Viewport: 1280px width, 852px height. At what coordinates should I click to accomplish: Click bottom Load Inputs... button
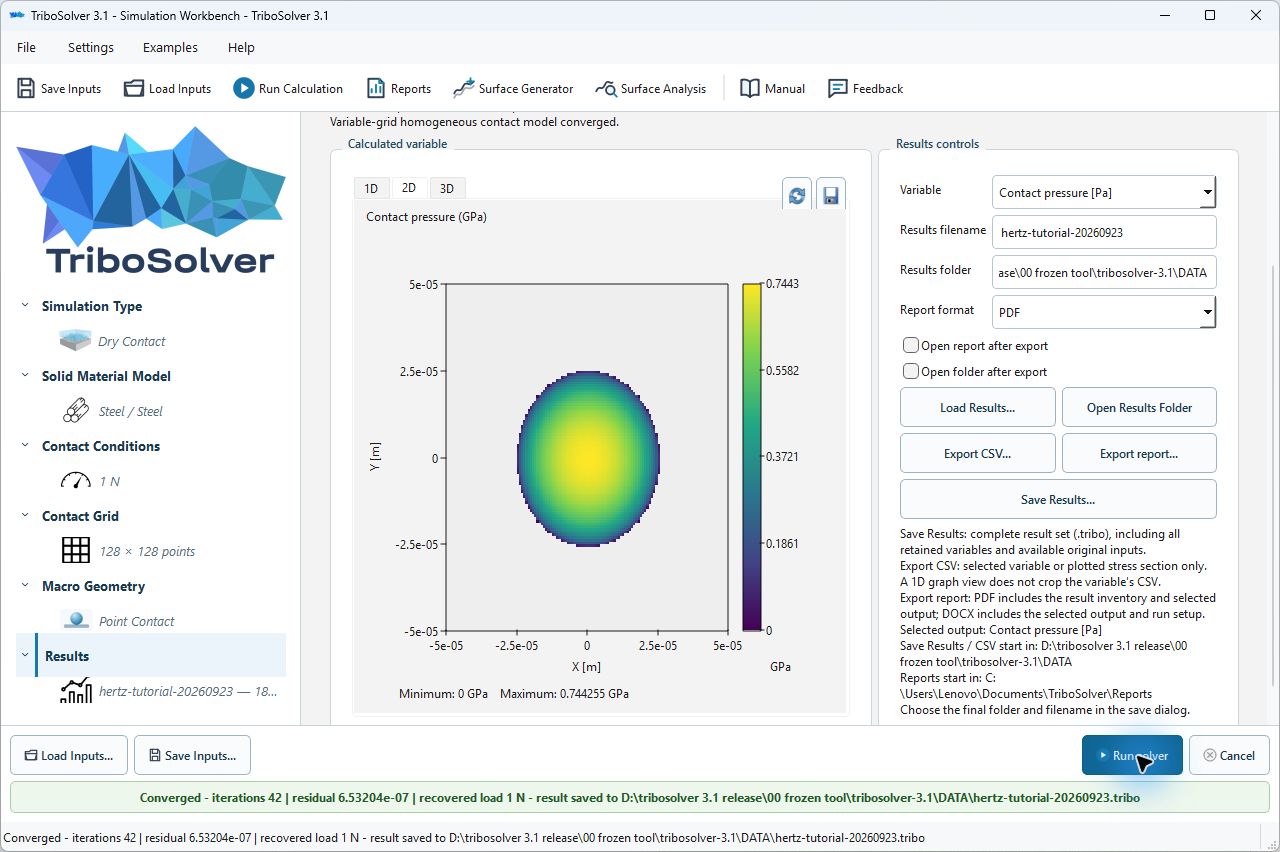[69, 755]
